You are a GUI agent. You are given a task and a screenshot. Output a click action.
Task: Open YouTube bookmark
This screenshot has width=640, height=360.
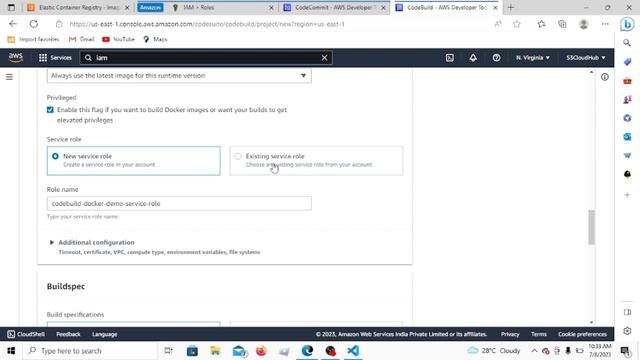[x=118, y=39]
